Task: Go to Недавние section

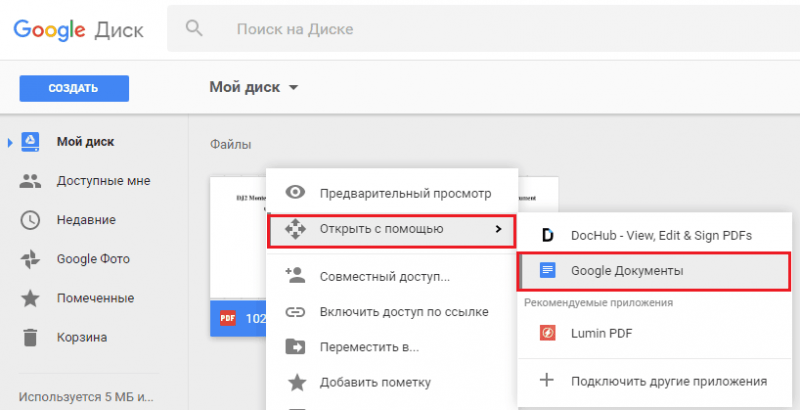Action: coord(86,220)
